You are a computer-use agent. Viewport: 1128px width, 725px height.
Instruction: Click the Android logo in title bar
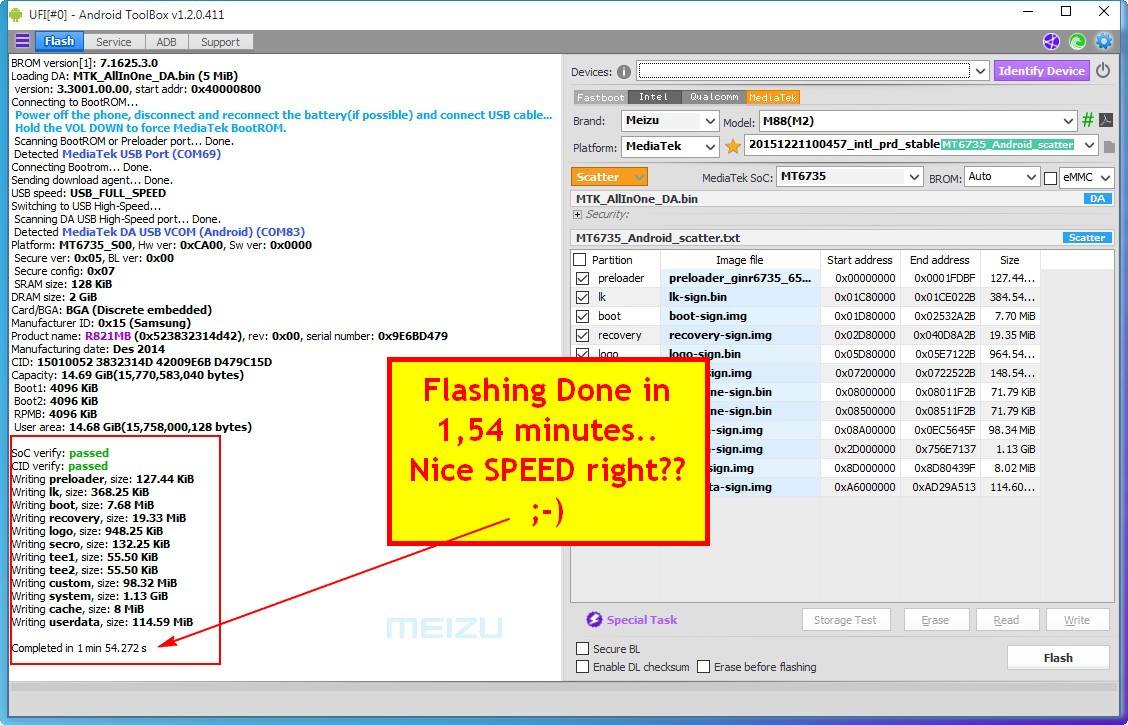coord(16,14)
